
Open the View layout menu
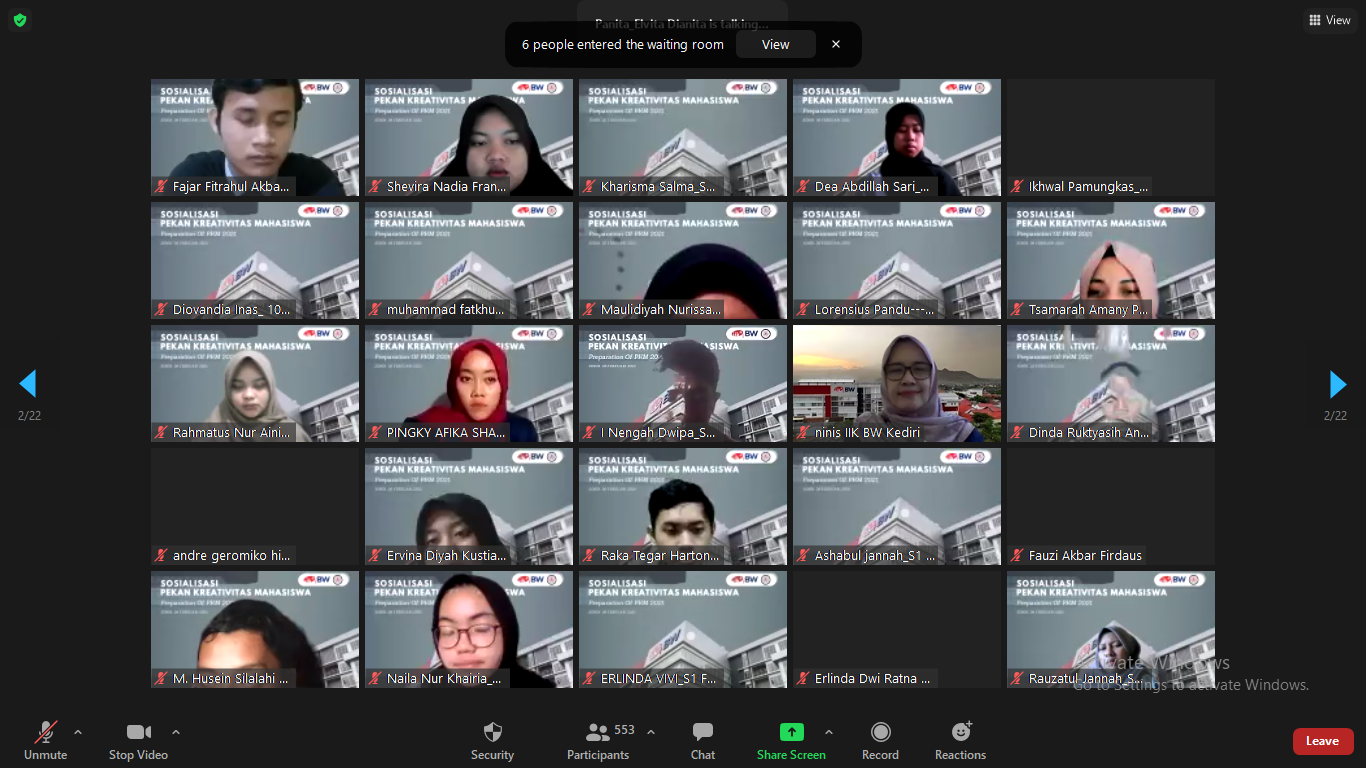click(x=1330, y=20)
